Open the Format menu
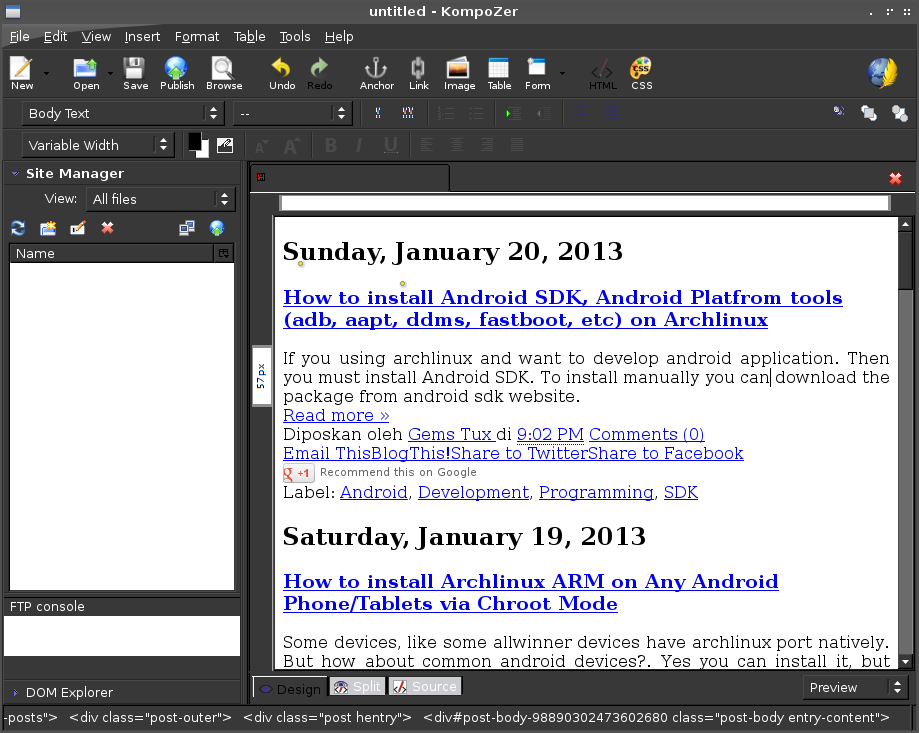The width and height of the screenshot is (919, 733). tap(196, 36)
